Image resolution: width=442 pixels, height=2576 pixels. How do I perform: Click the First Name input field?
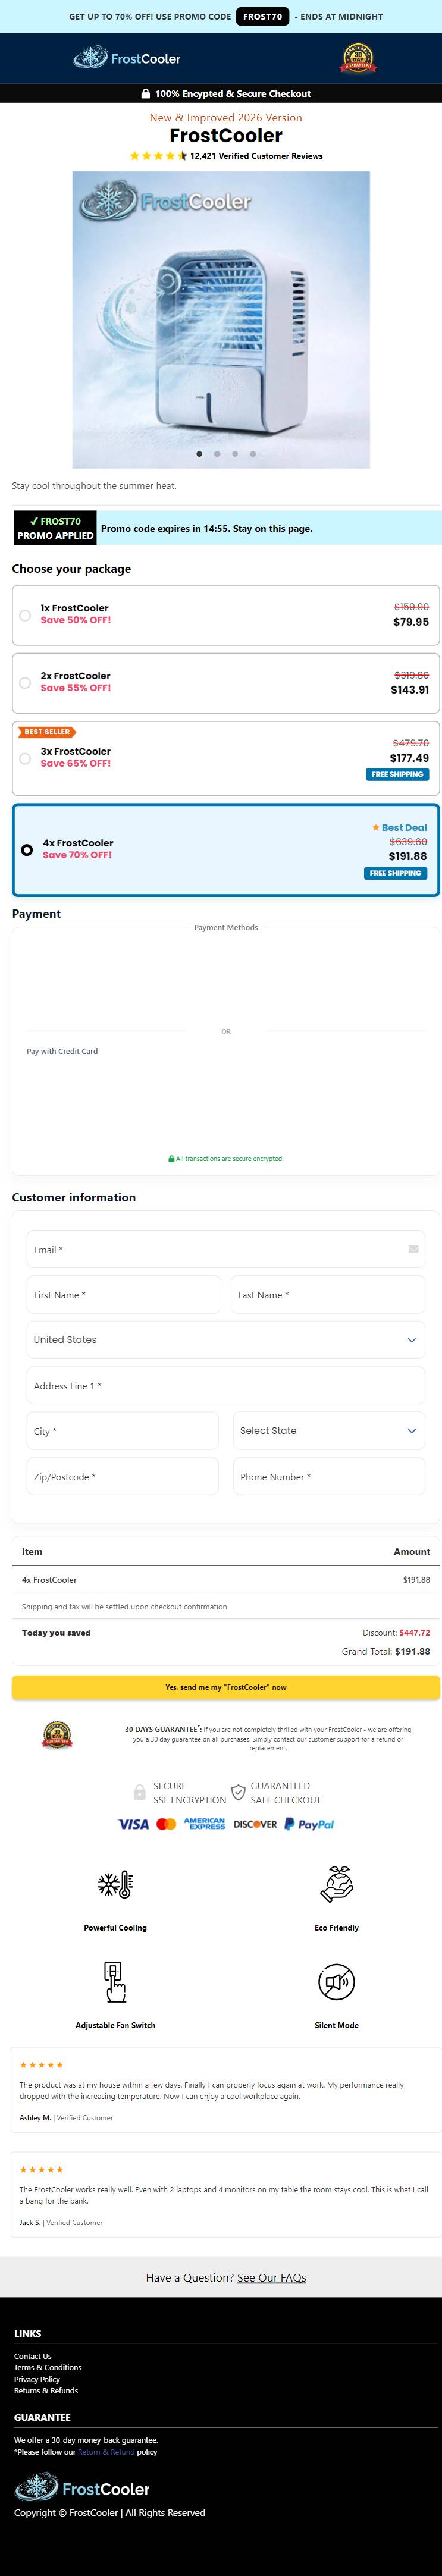point(124,1295)
